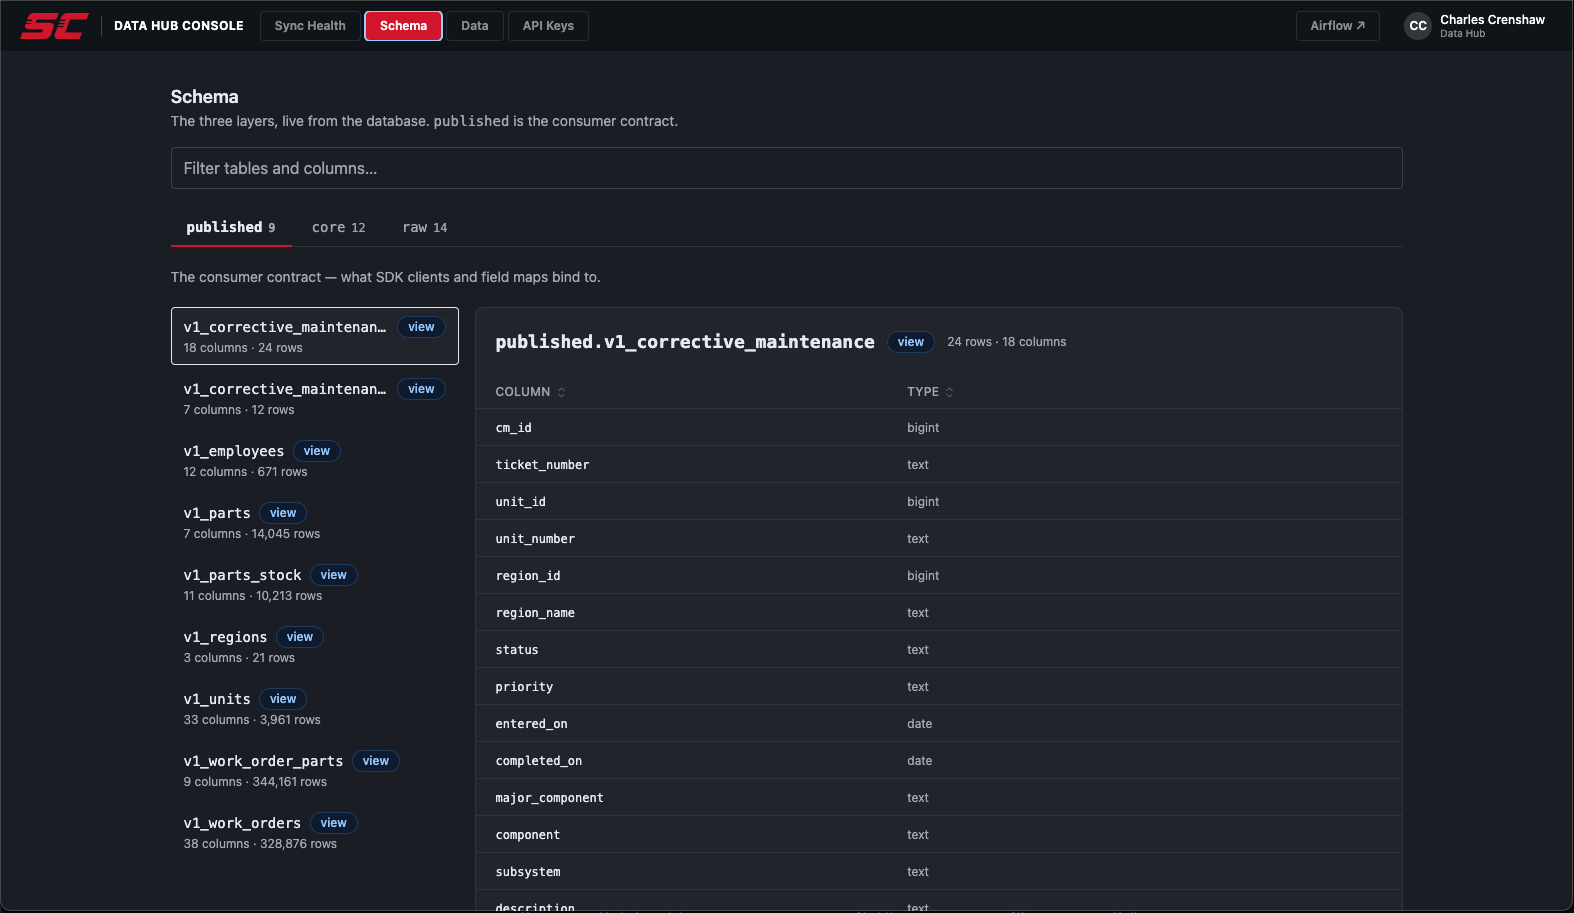Click DATA HUB CONSOLE title
Image resolution: width=1574 pixels, height=913 pixels.
179,26
